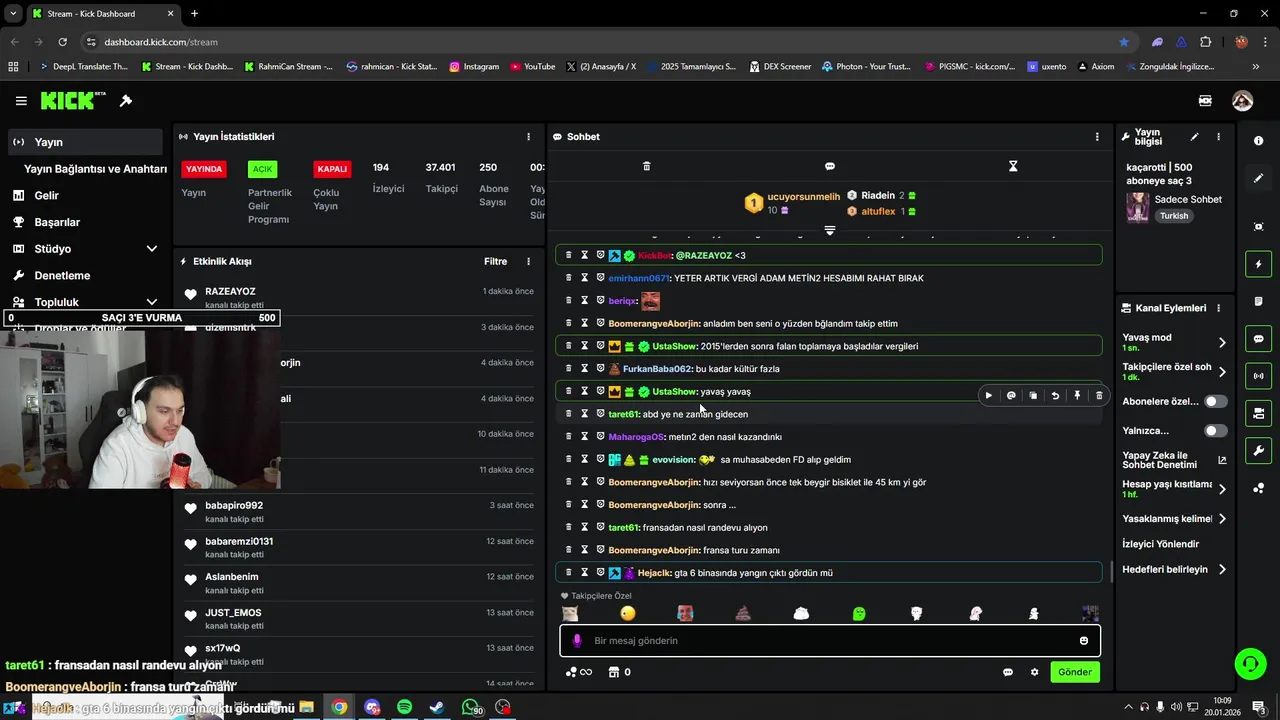
Task: Click the broadcast signal icon in right sidebar
Action: point(1258,376)
